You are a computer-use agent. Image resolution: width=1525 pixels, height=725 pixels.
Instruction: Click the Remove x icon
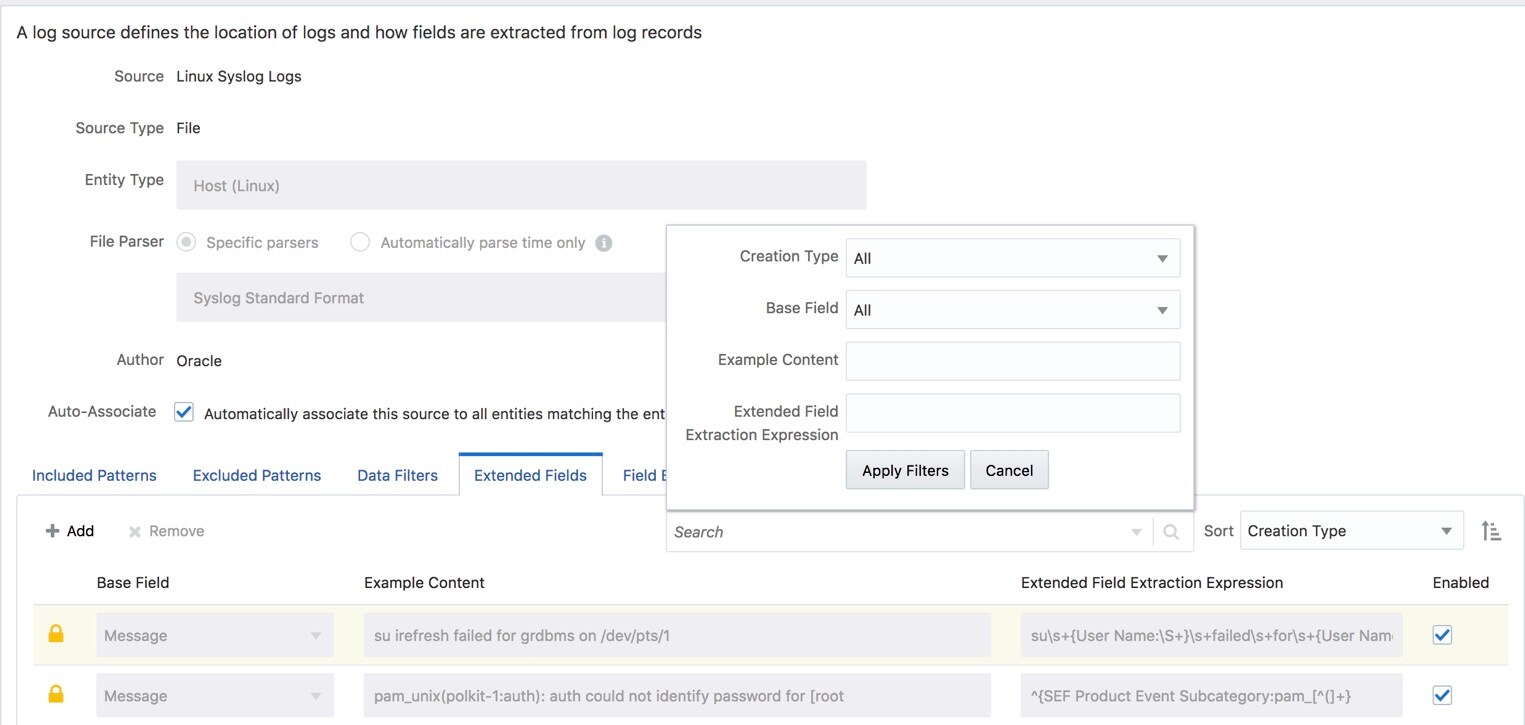(135, 532)
